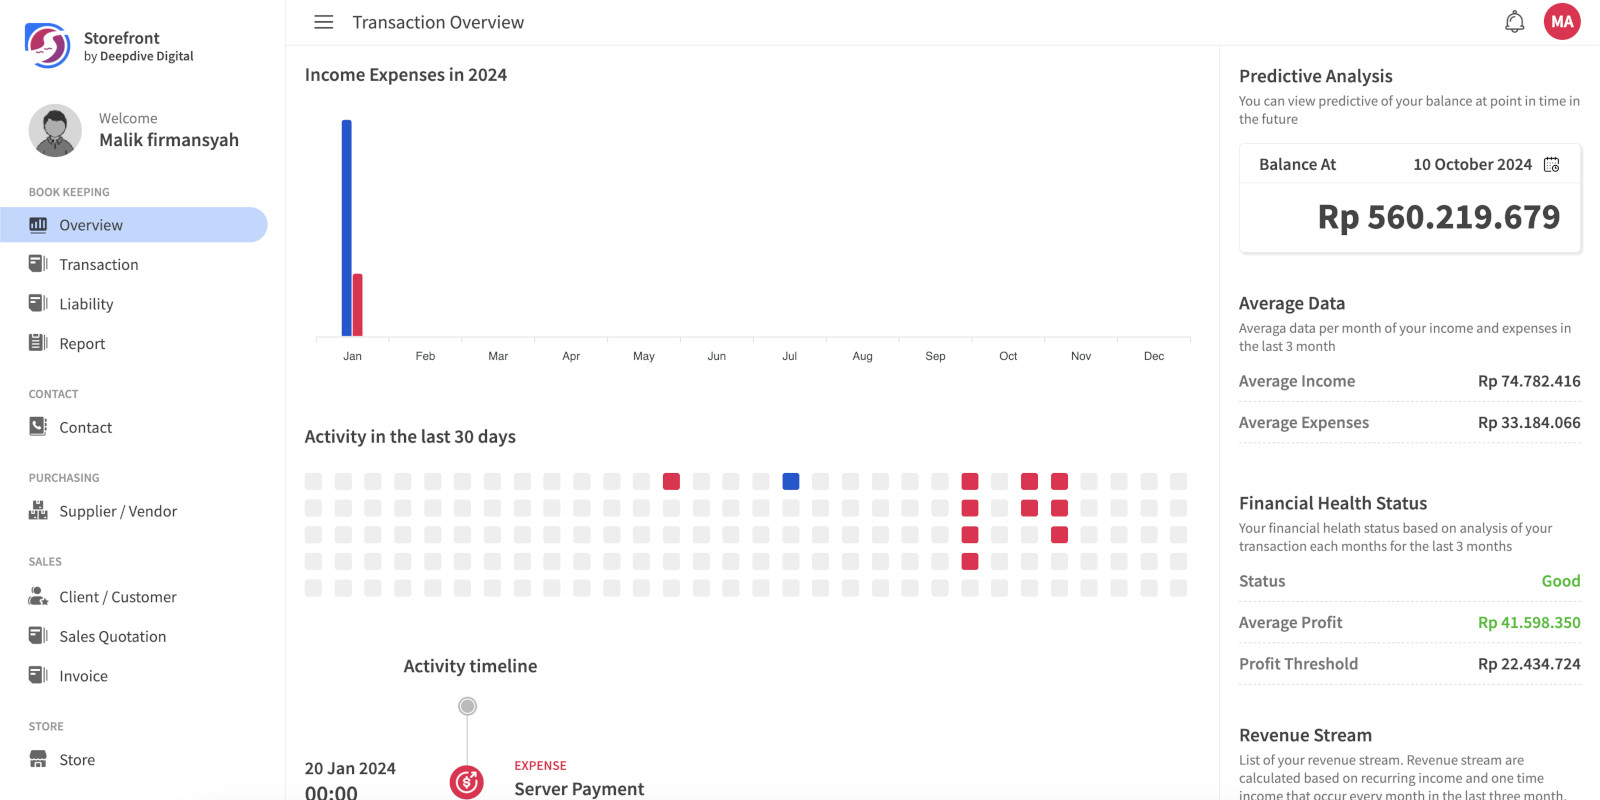
Task: Open the Liability section
Action: coord(86,304)
